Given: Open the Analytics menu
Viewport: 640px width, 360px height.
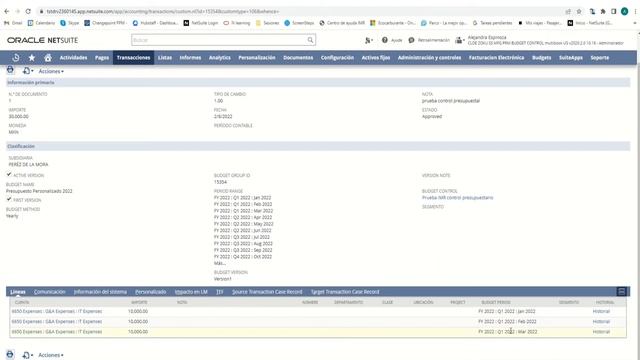Looking at the screenshot, I should [220, 58].
